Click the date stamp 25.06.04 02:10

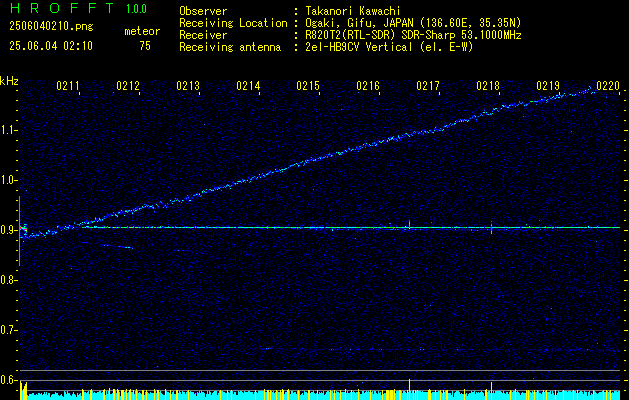point(51,46)
